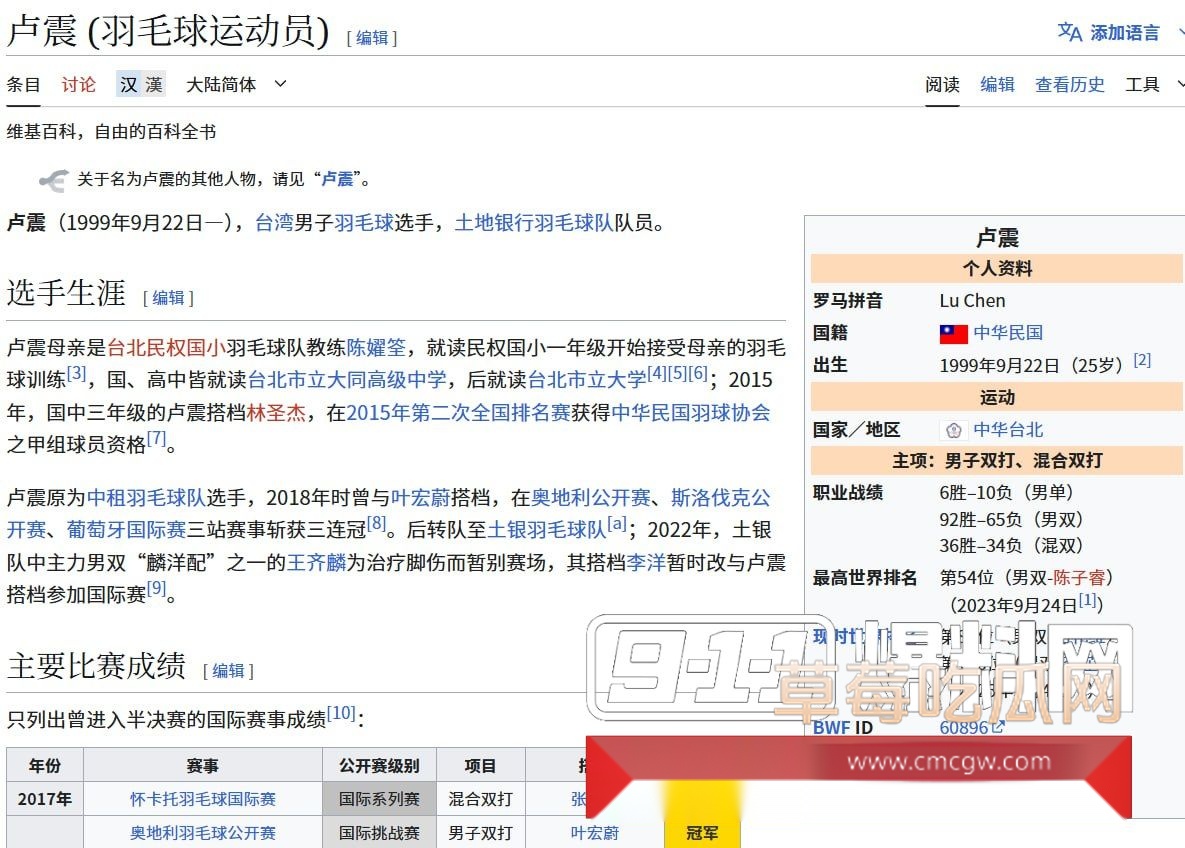Click the 文A language settings icon

pos(1069,32)
